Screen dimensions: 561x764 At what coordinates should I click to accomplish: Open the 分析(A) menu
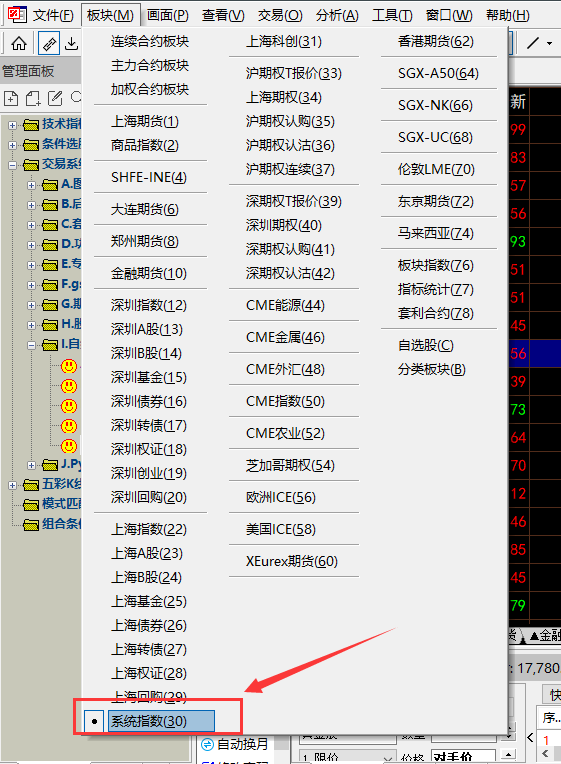pyautogui.click(x=337, y=15)
